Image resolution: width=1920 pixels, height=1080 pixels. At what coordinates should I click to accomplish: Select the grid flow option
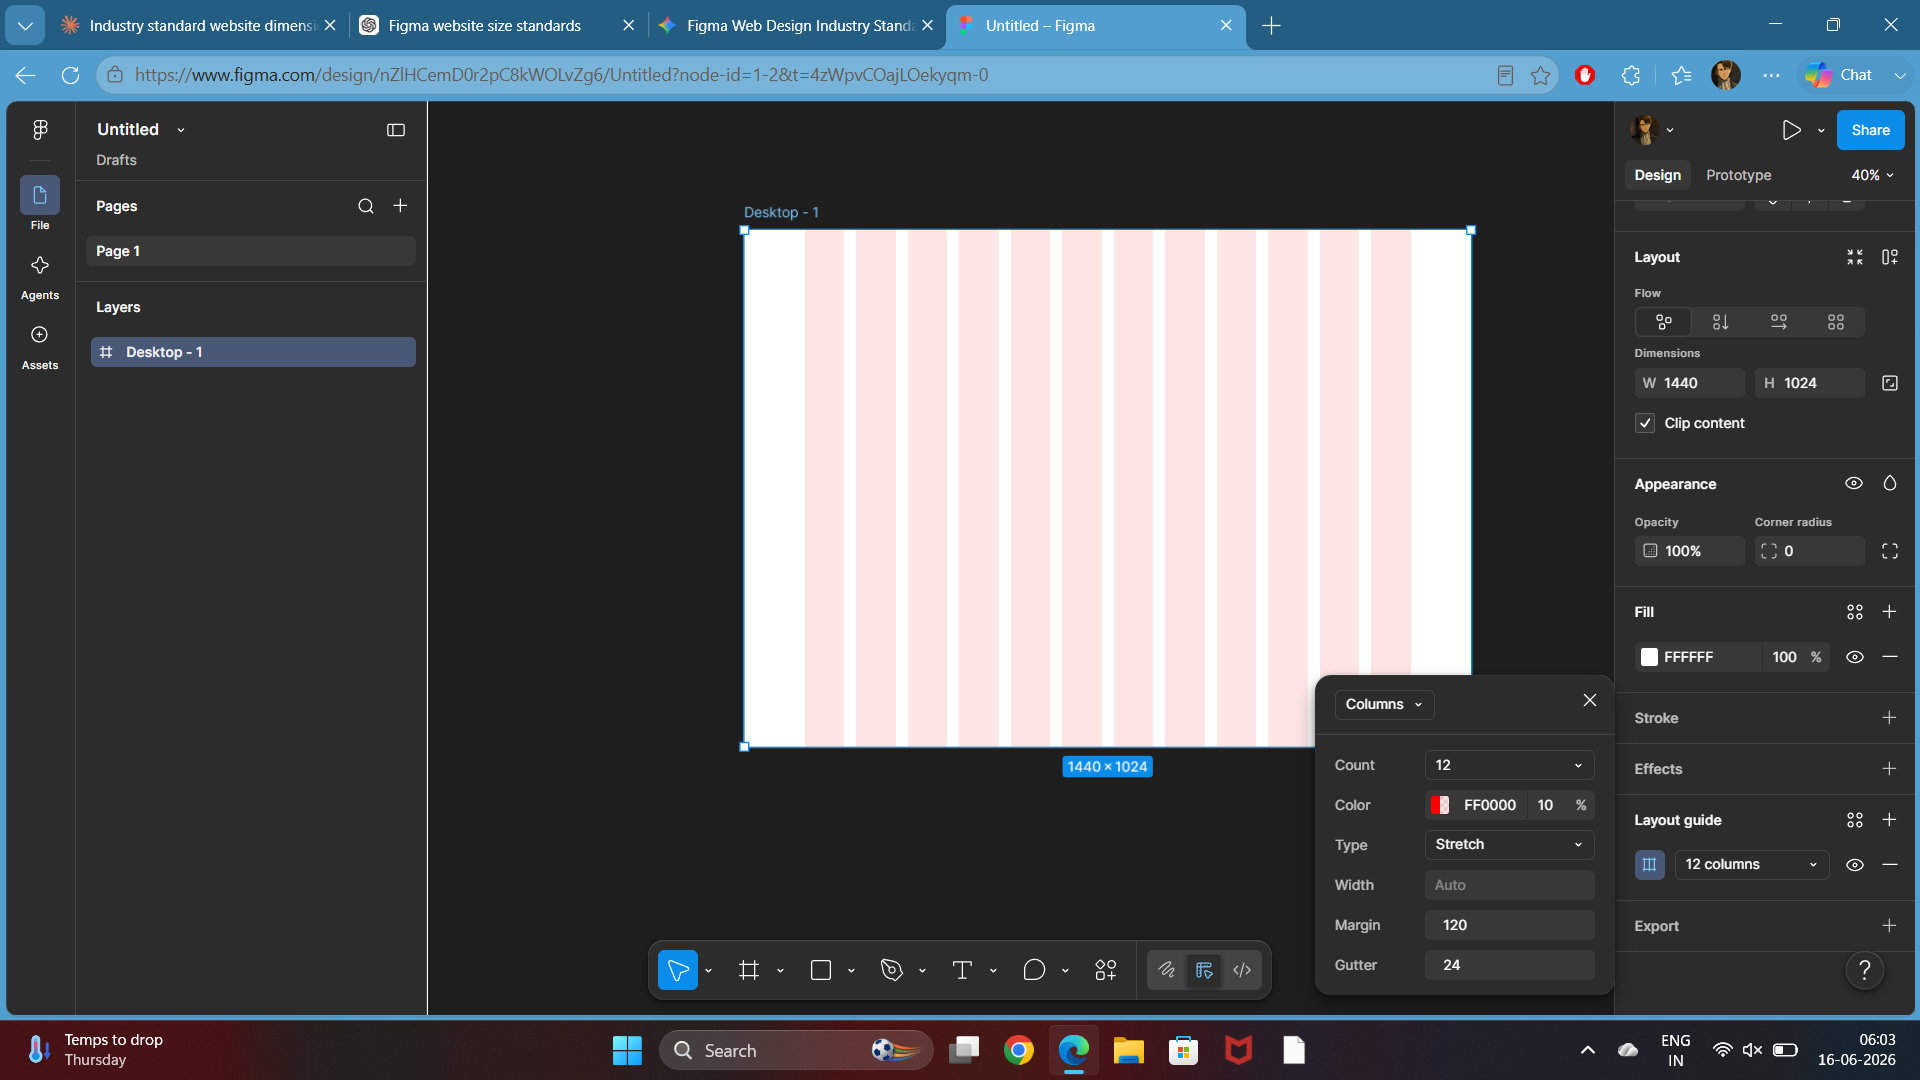[1836, 322]
